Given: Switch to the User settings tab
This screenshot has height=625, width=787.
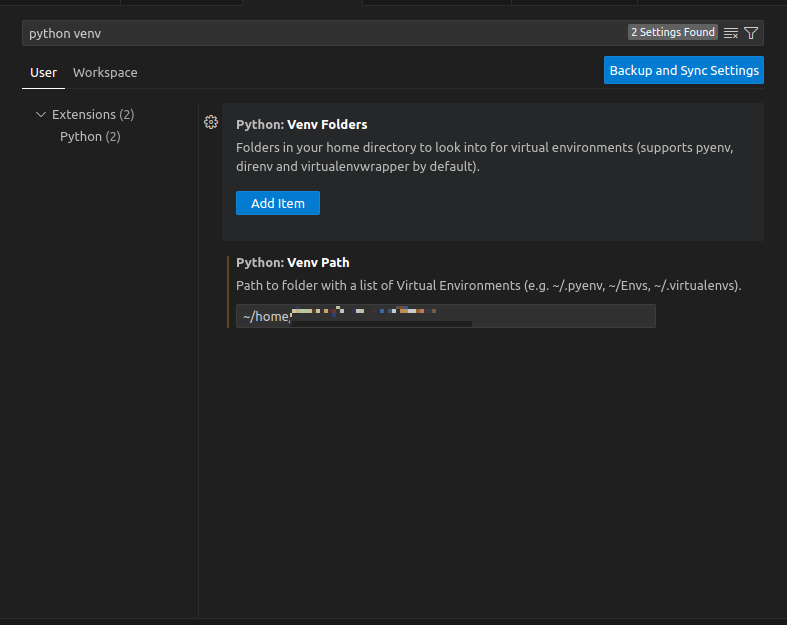Looking at the screenshot, I should pyautogui.click(x=44, y=73).
